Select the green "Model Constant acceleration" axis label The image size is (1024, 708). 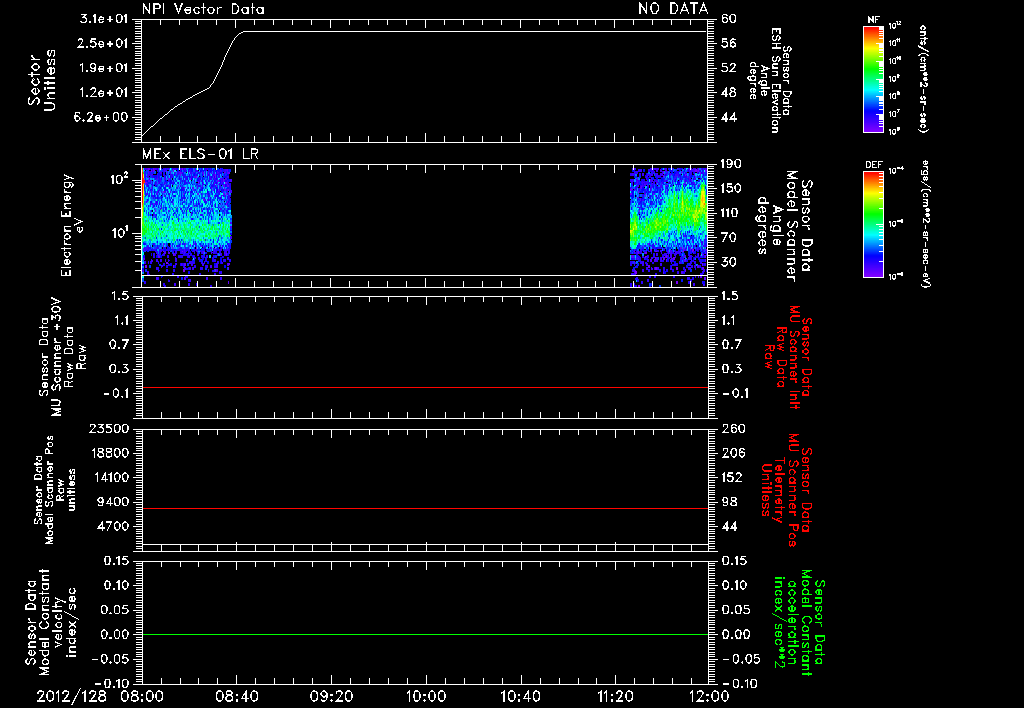pos(798,622)
